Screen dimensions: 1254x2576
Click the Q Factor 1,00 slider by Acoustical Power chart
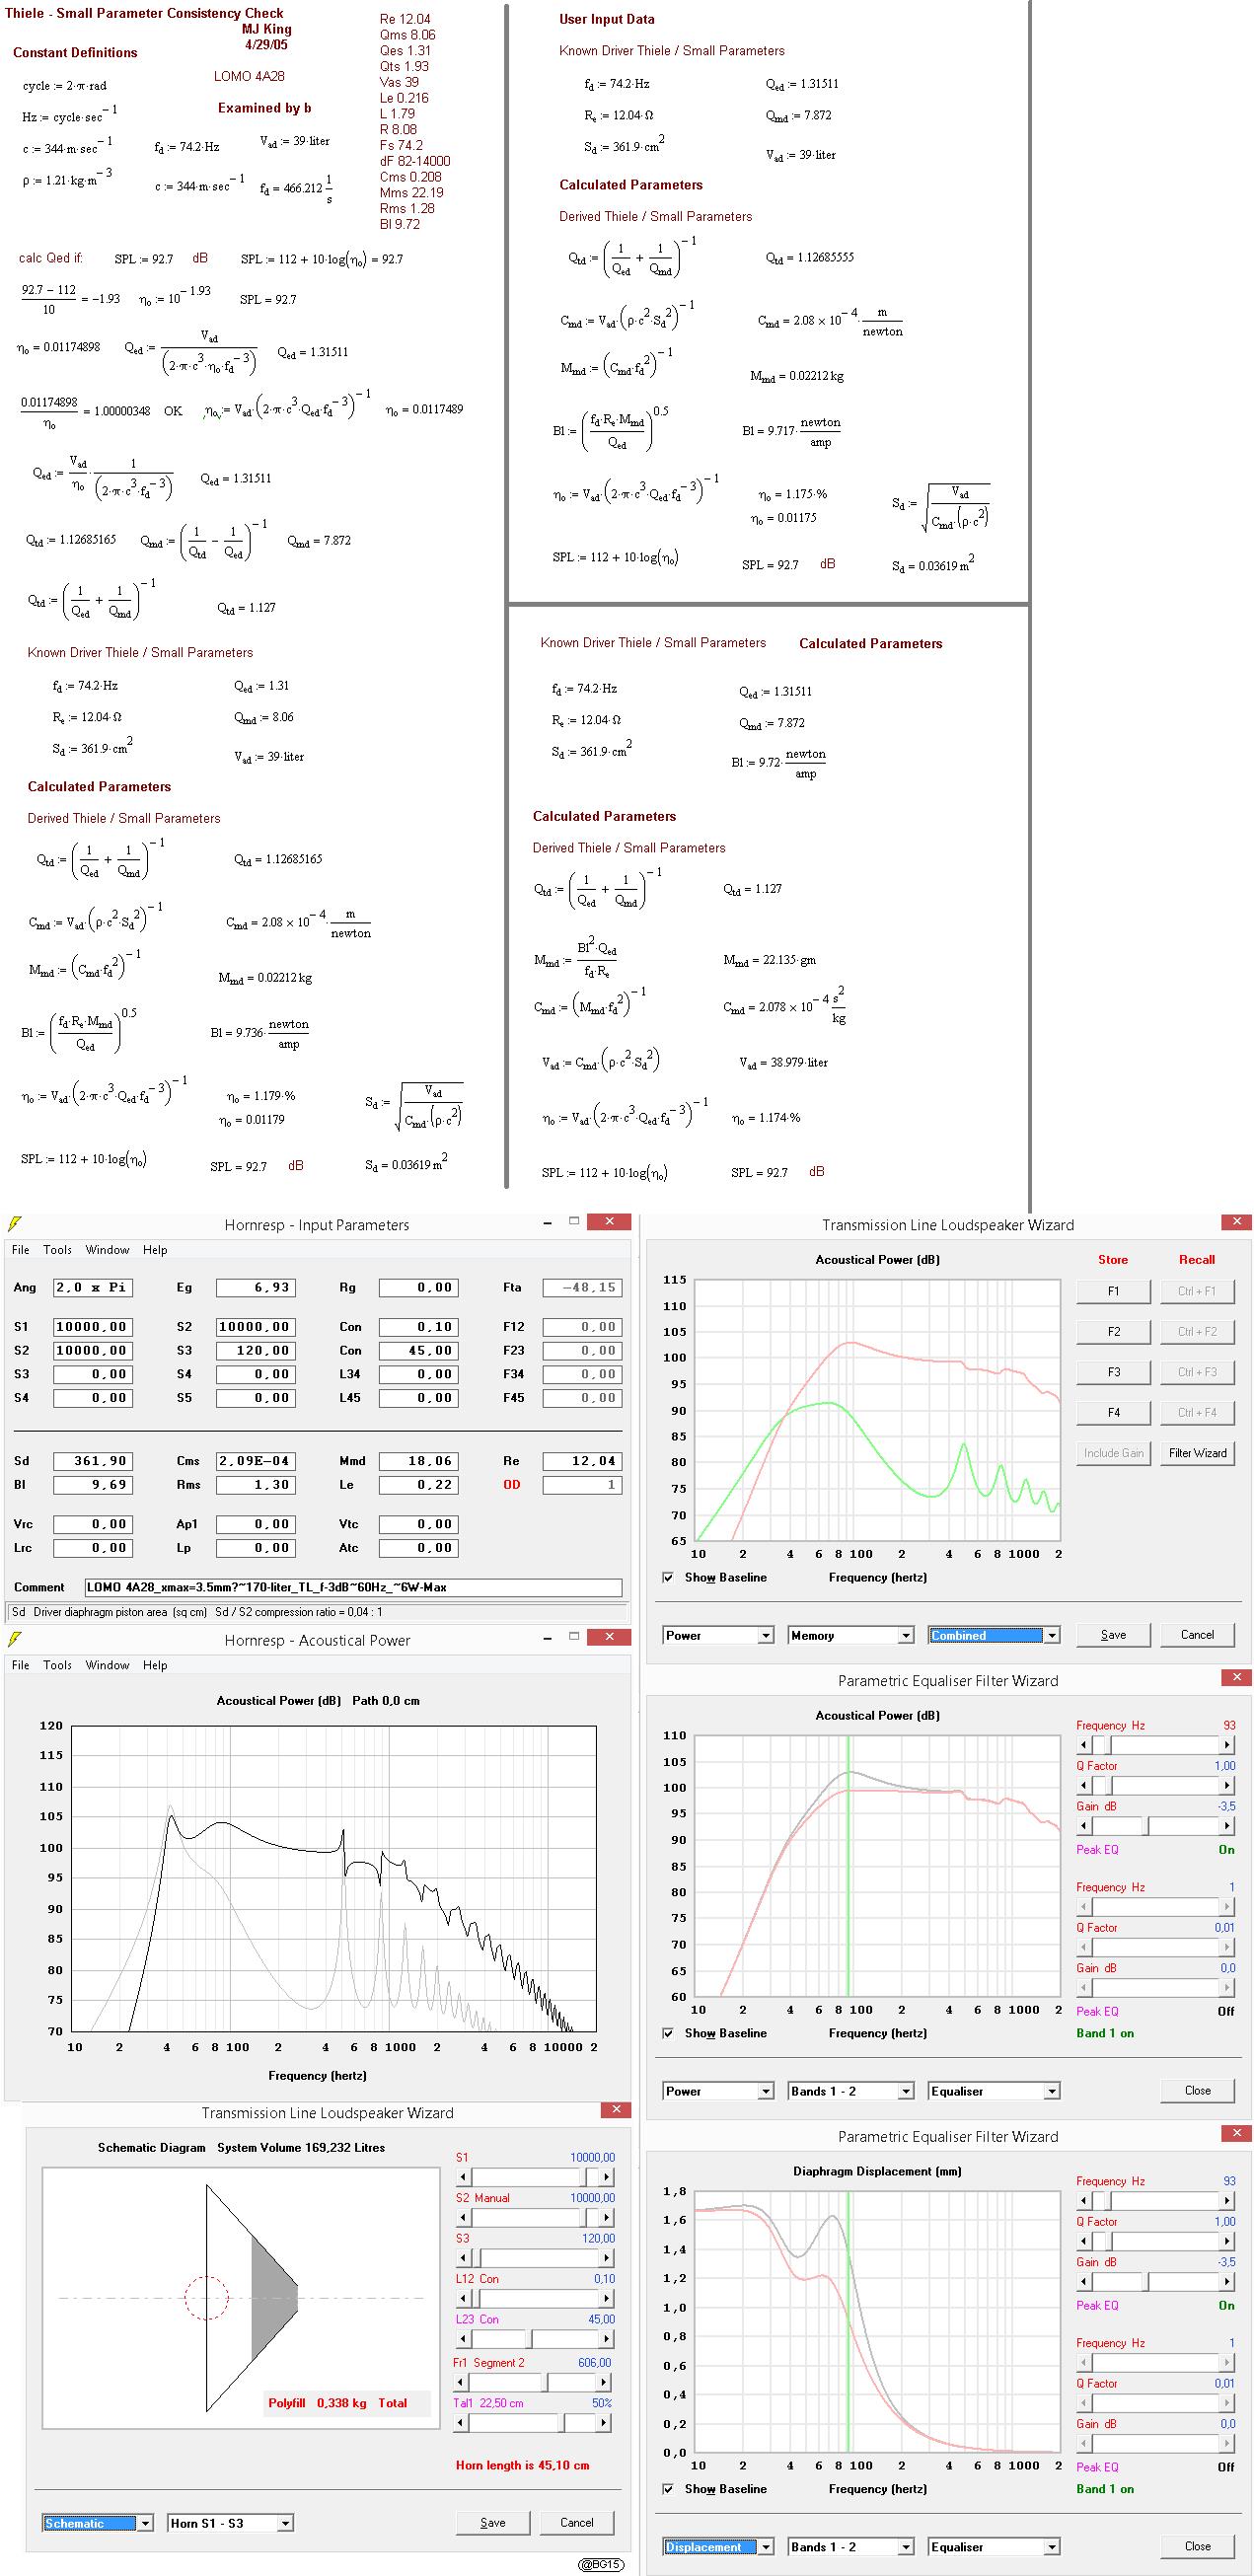[x=1156, y=1785]
